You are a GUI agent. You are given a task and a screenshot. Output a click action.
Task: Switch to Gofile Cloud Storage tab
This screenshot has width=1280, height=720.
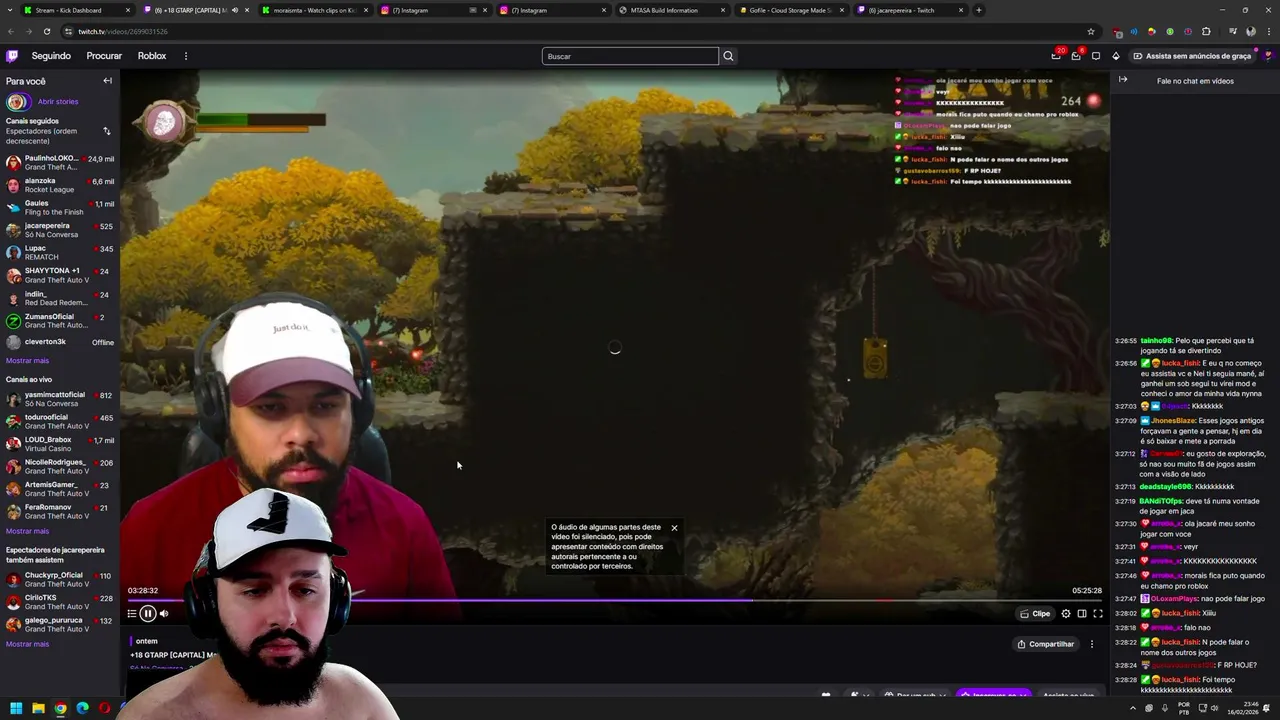click(790, 10)
